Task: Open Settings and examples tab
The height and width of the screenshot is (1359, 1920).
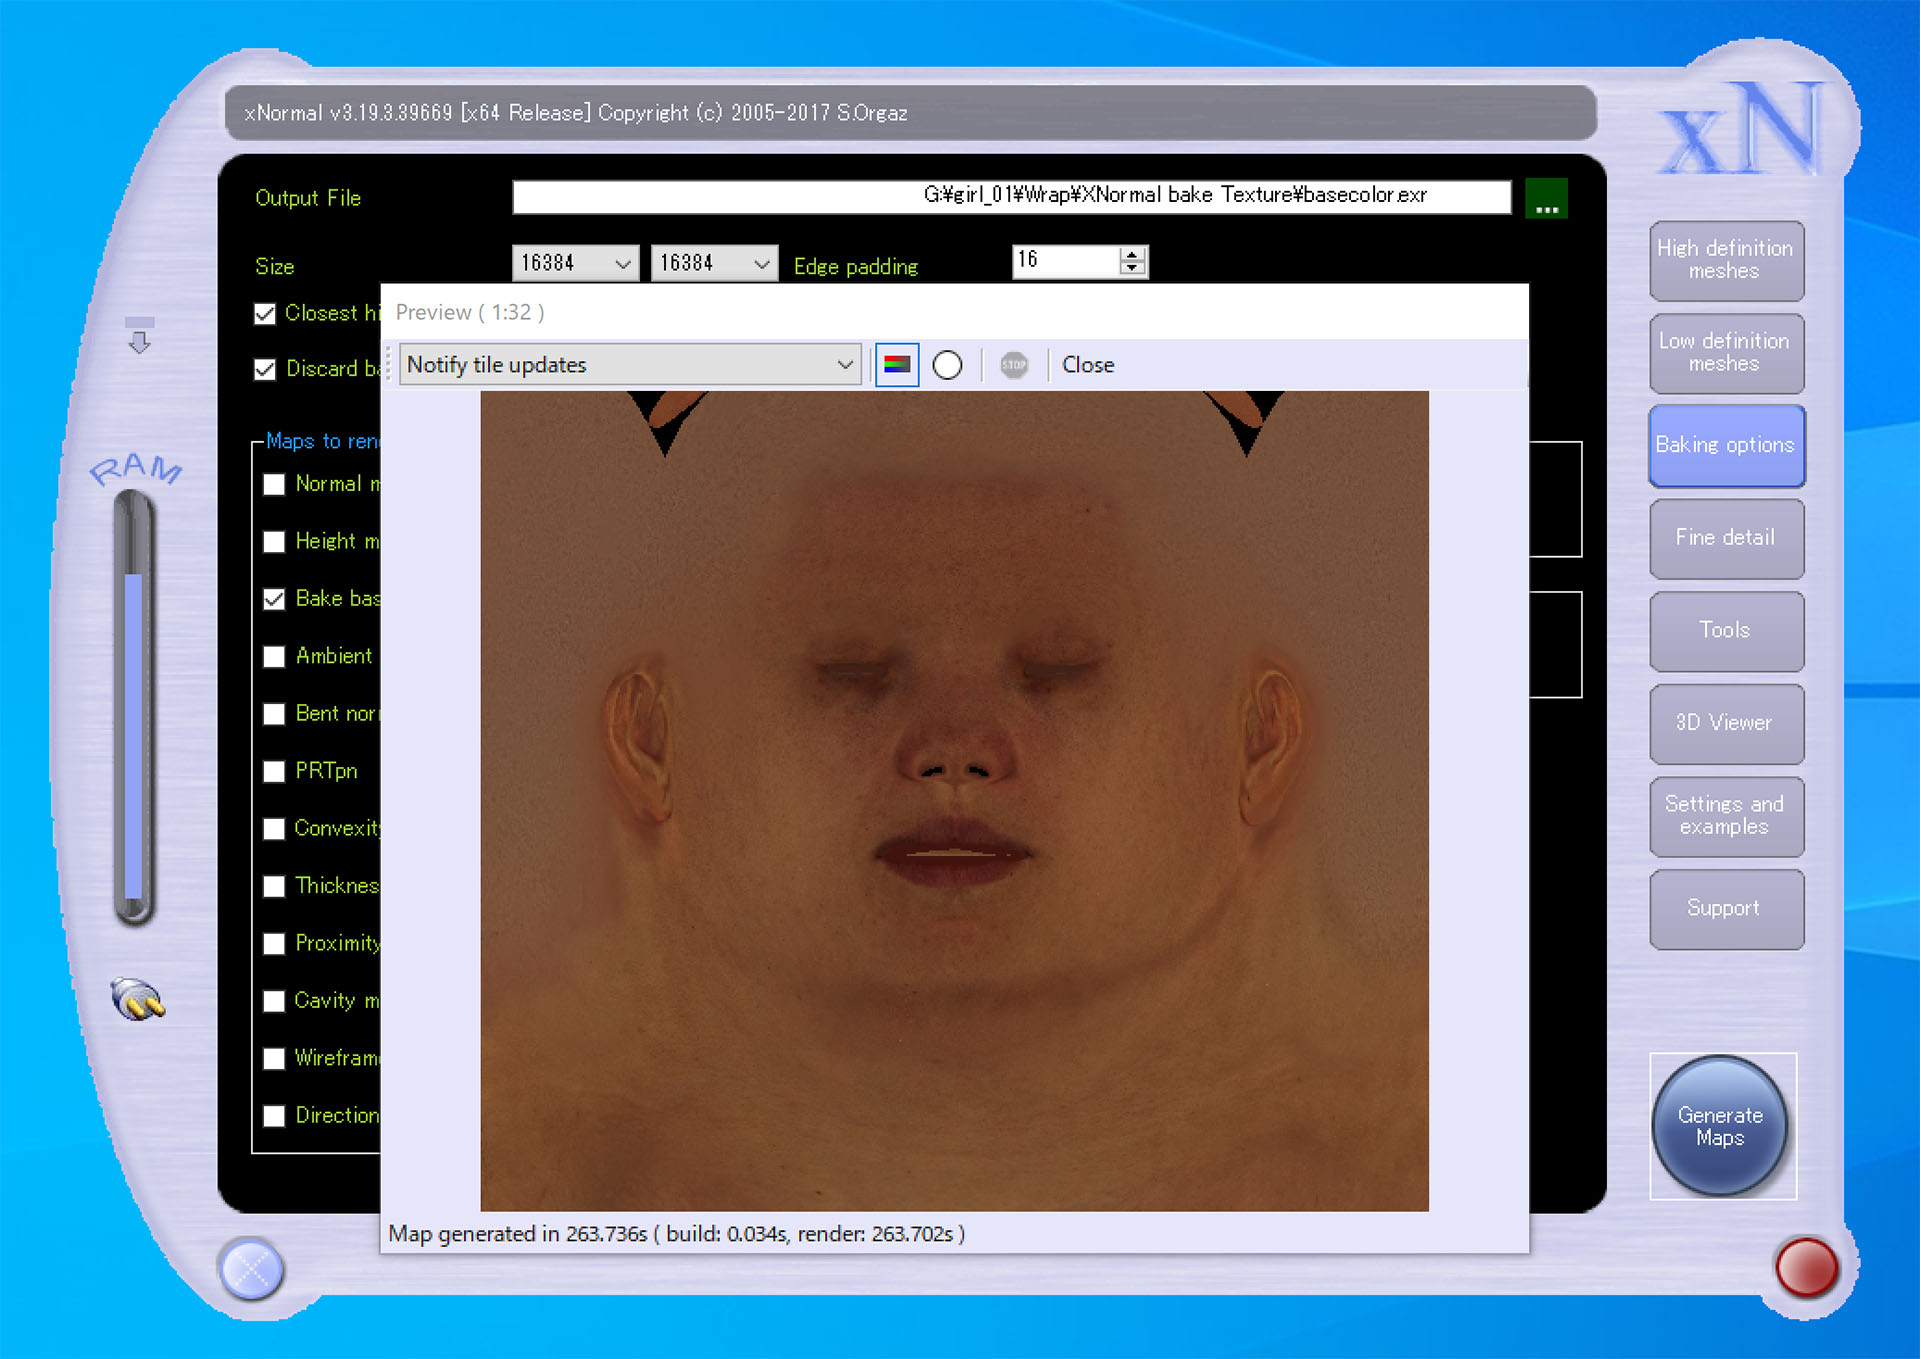Action: (1726, 816)
